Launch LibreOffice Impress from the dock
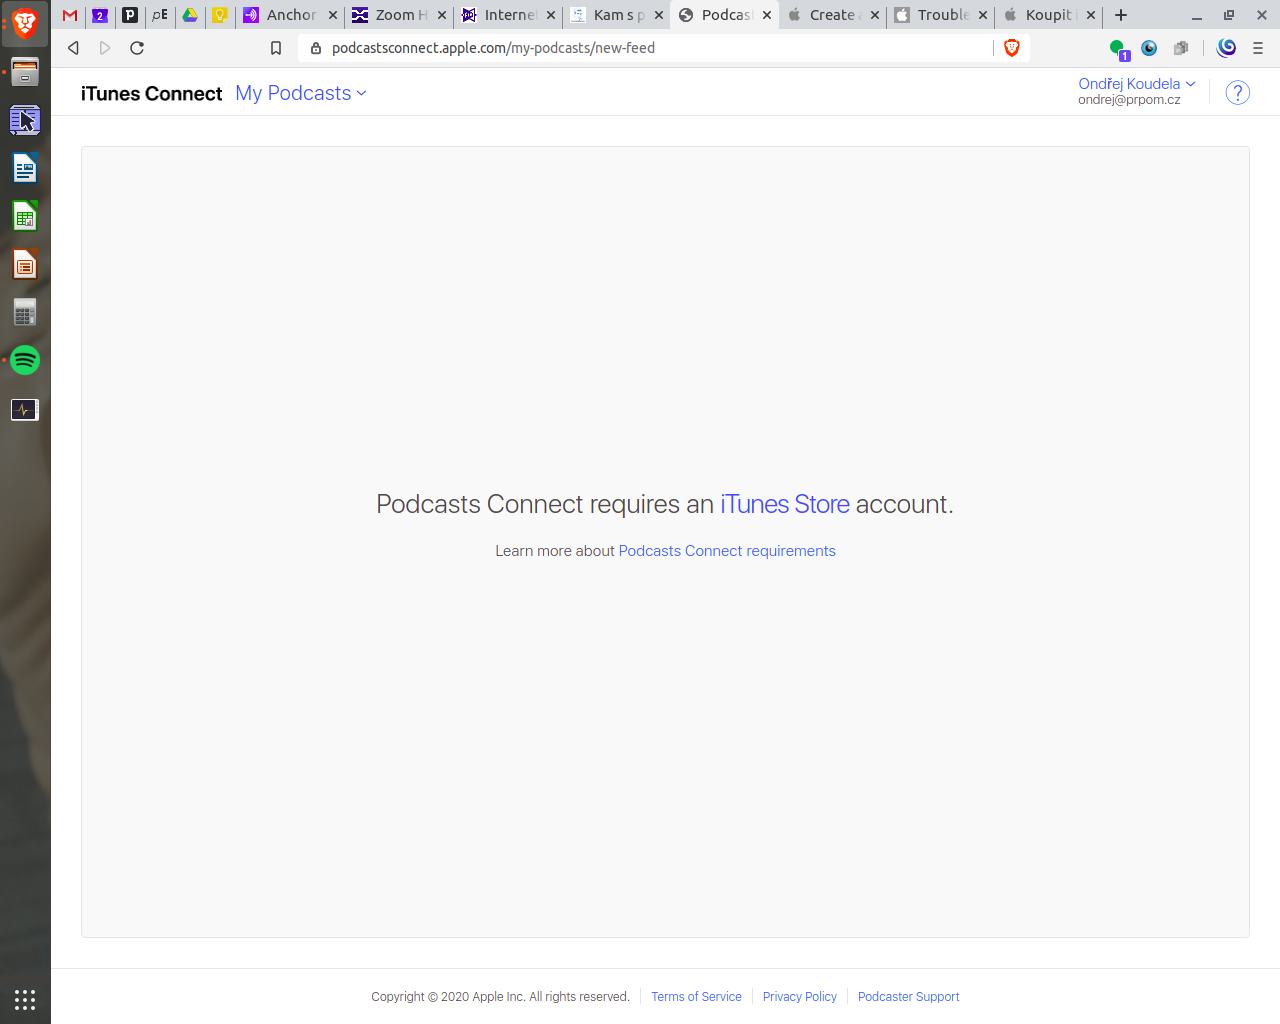Viewport: 1280px width, 1024px height. point(25,264)
